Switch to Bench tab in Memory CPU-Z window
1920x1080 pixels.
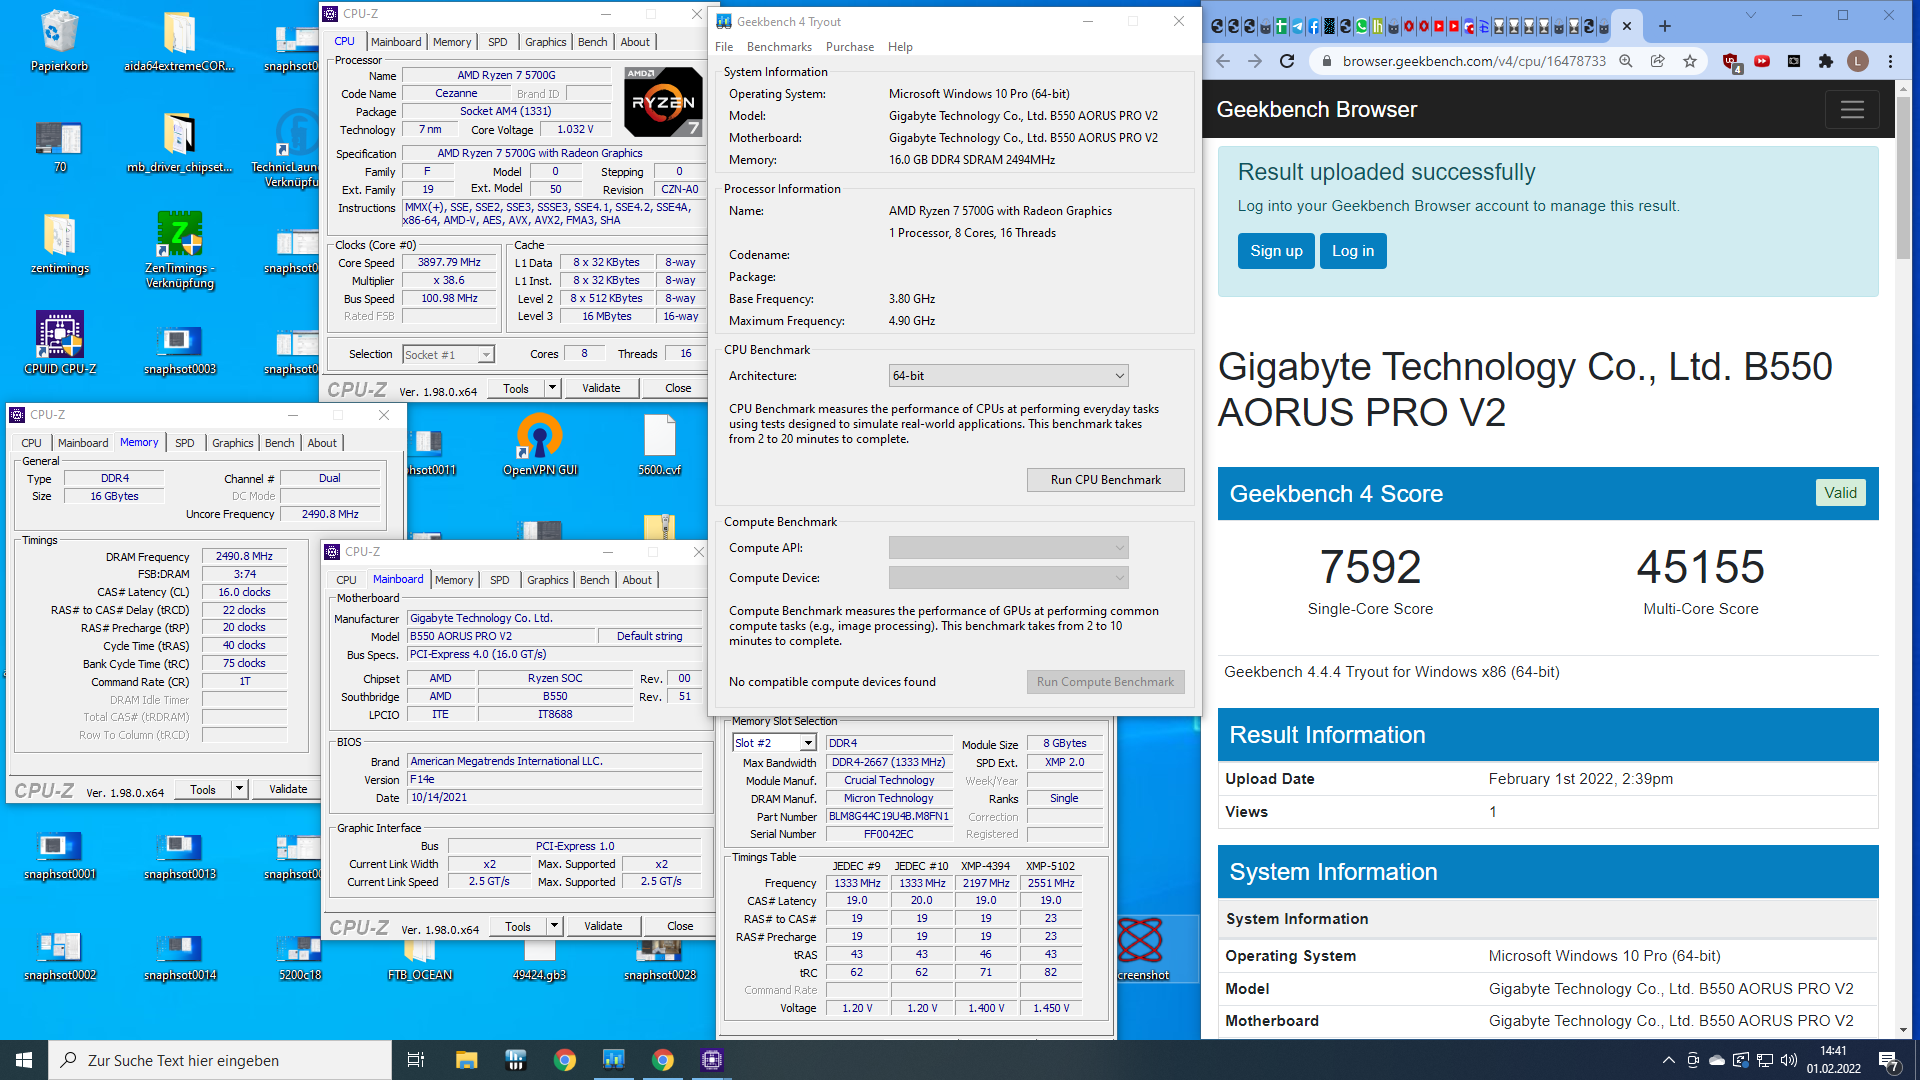click(x=280, y=443)
